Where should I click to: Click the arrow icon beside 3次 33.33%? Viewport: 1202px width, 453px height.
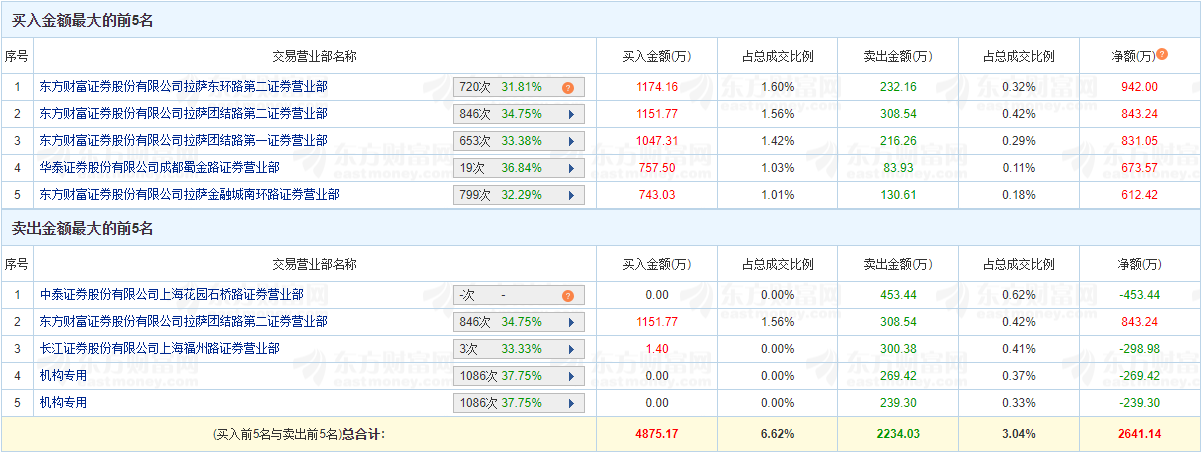tap(571, 349)
